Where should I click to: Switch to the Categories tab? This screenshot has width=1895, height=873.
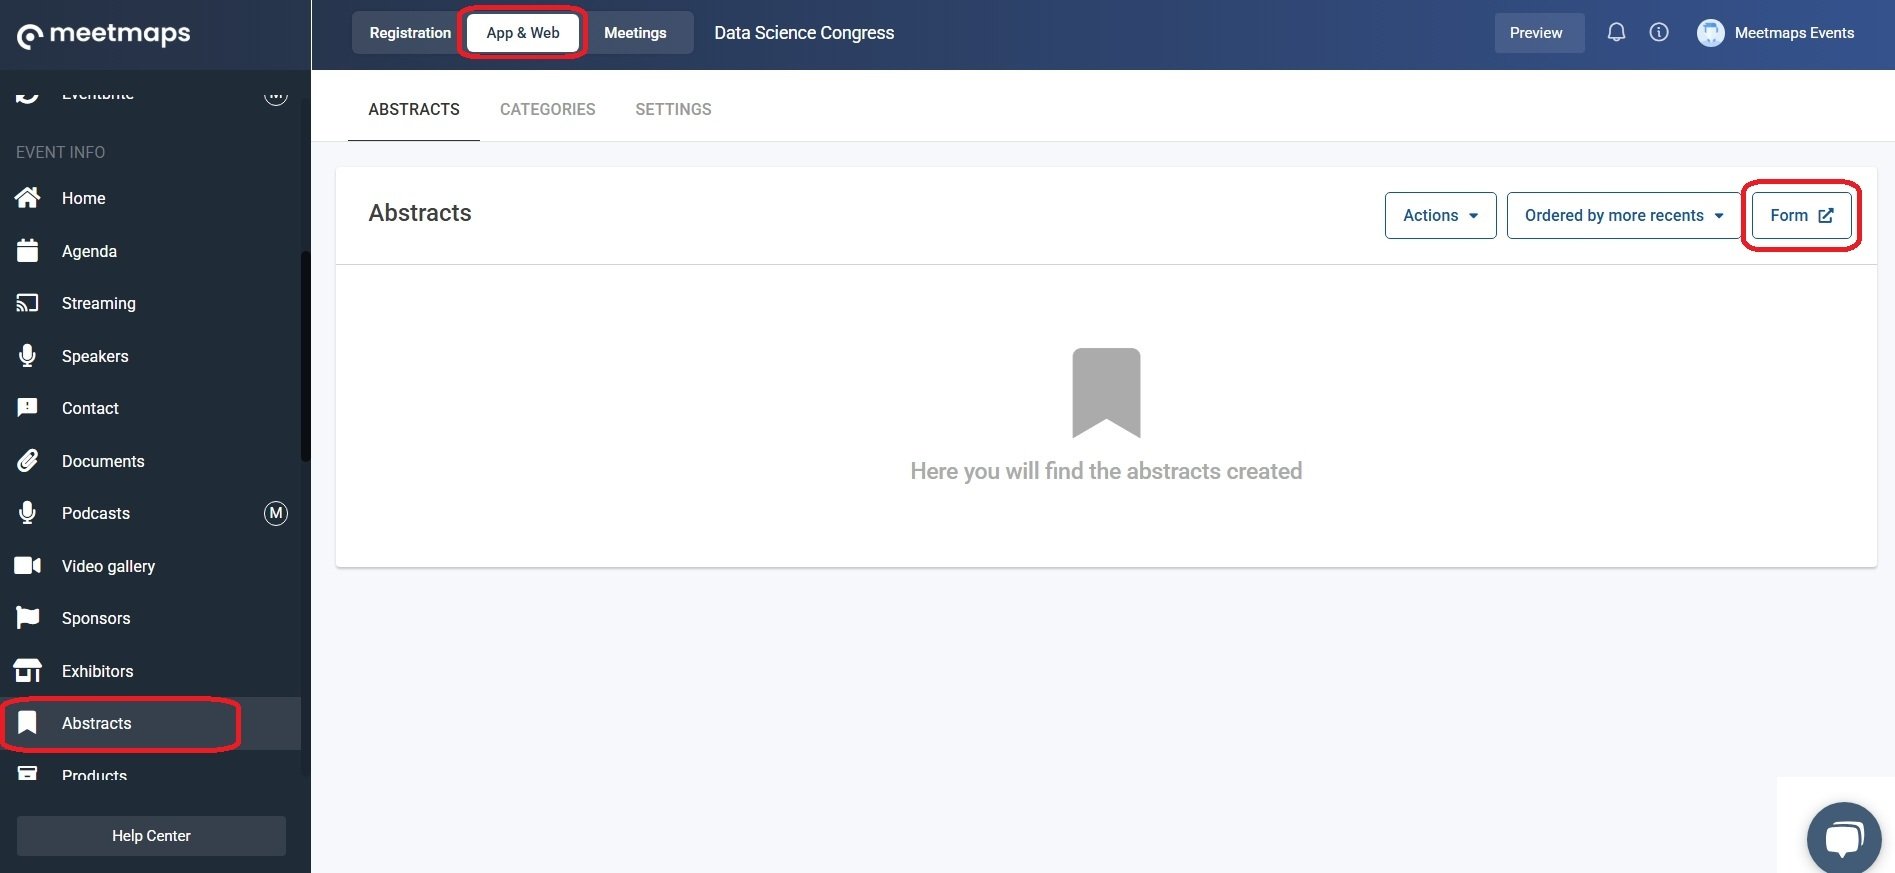click(x=547, y=109)
